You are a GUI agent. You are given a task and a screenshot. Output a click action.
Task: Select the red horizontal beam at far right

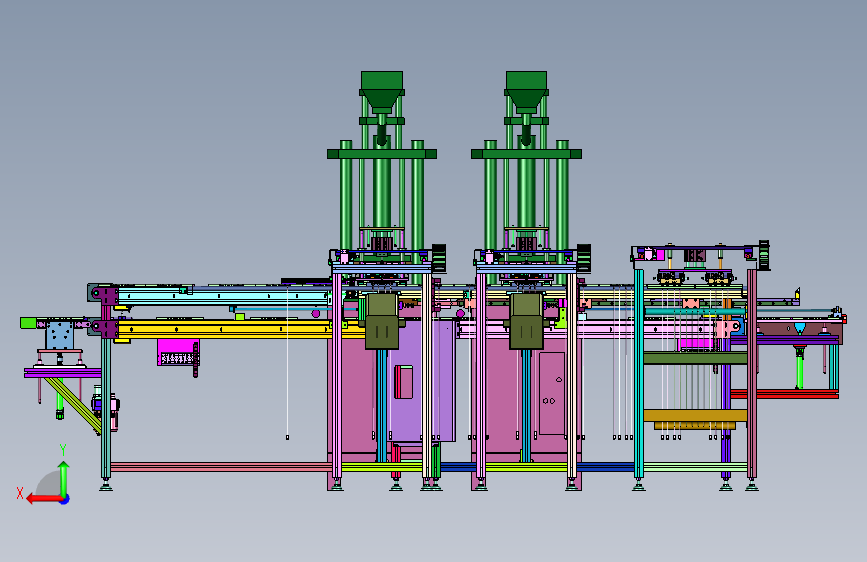784,394
